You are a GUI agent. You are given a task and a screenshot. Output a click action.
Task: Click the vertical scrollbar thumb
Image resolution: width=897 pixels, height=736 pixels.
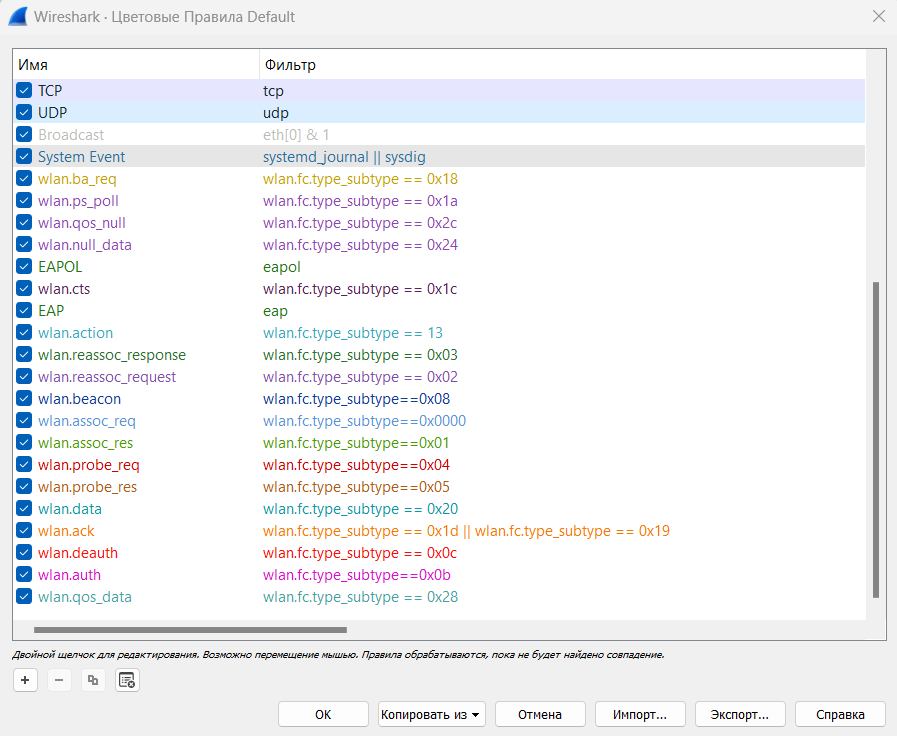tap(876, 439)
